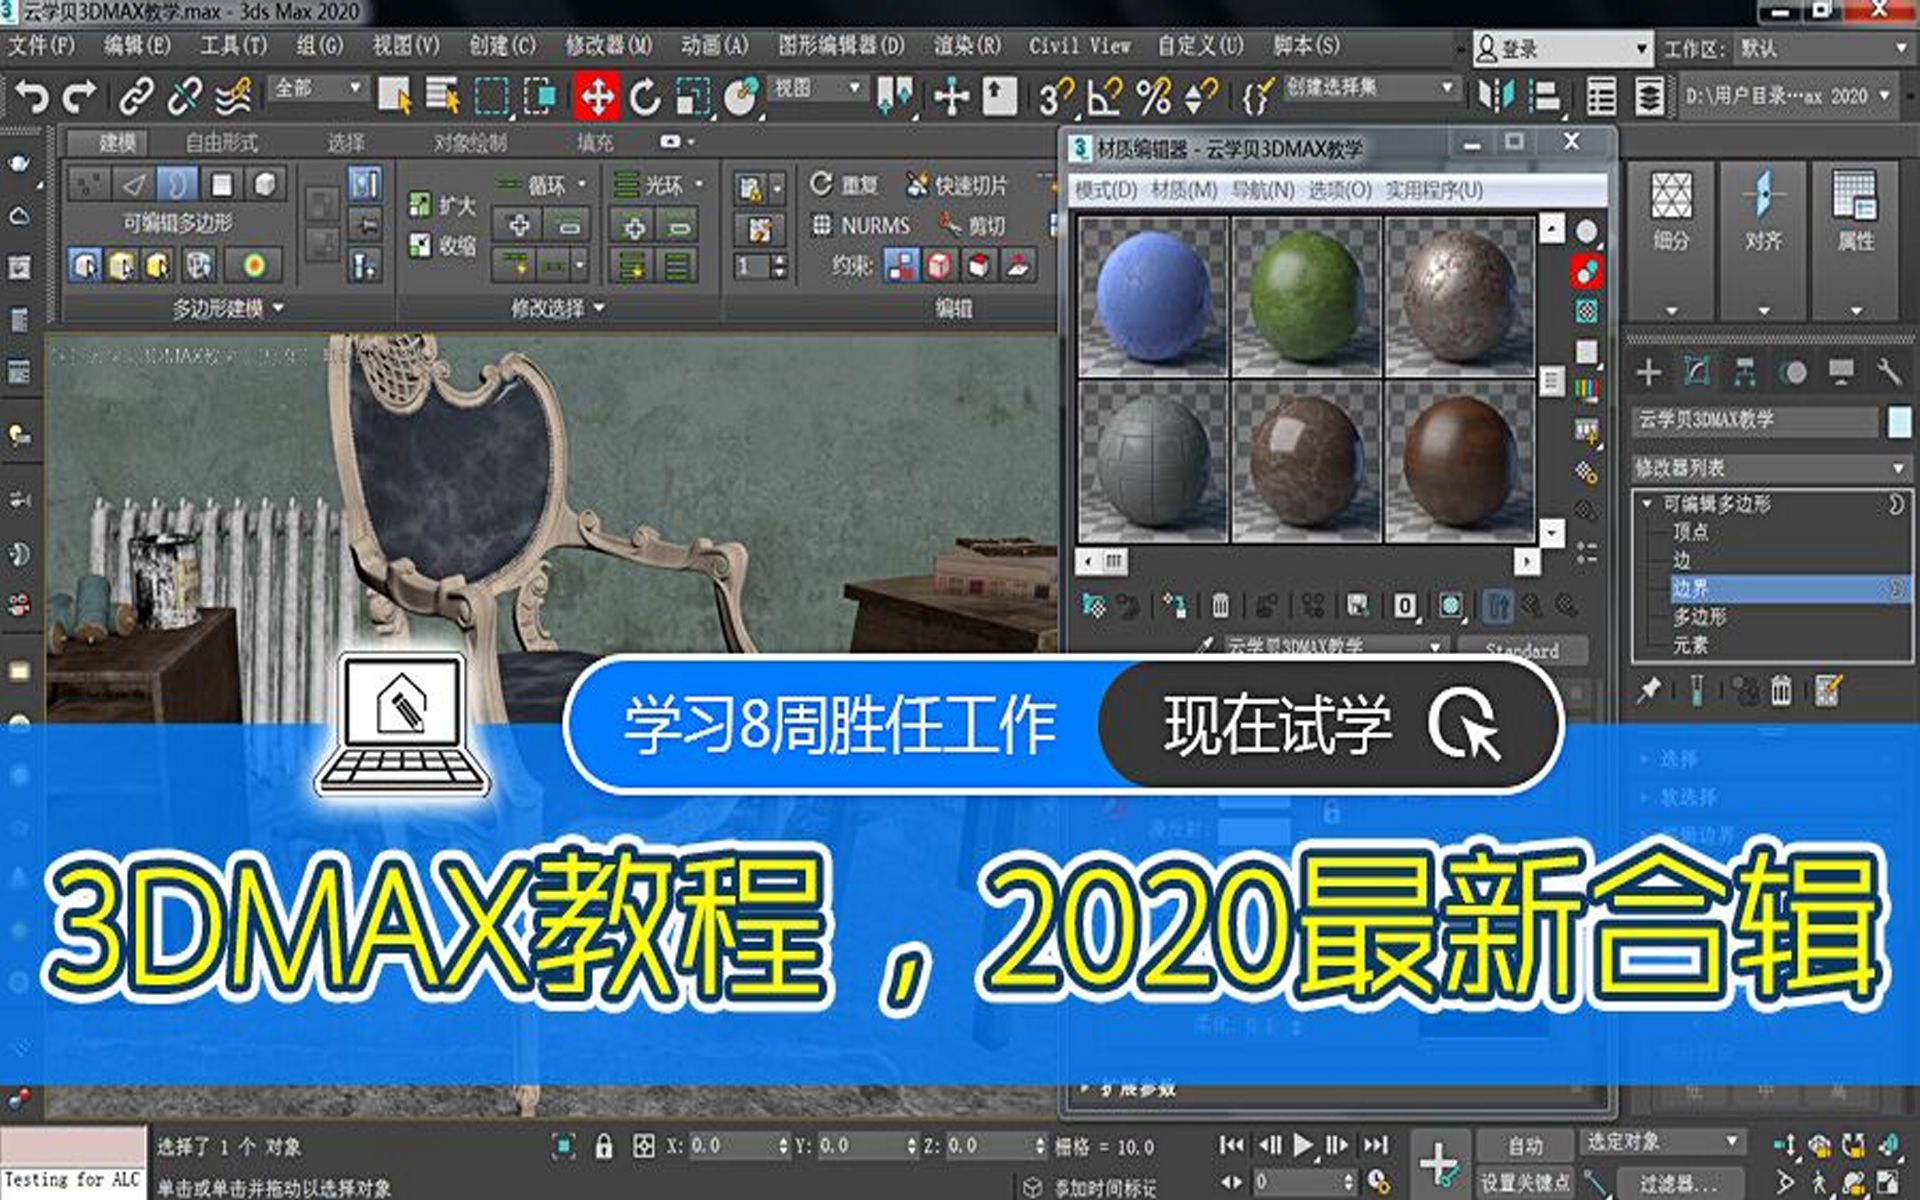This screenshot has width=1920, height=1200.
Task: Click the Get Material icon in Material Editor
Action: (x=1096, y=606)
